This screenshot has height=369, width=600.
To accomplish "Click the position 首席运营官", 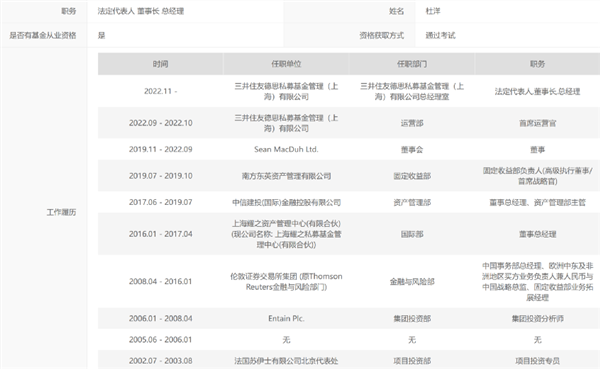I will pos(537,123).
